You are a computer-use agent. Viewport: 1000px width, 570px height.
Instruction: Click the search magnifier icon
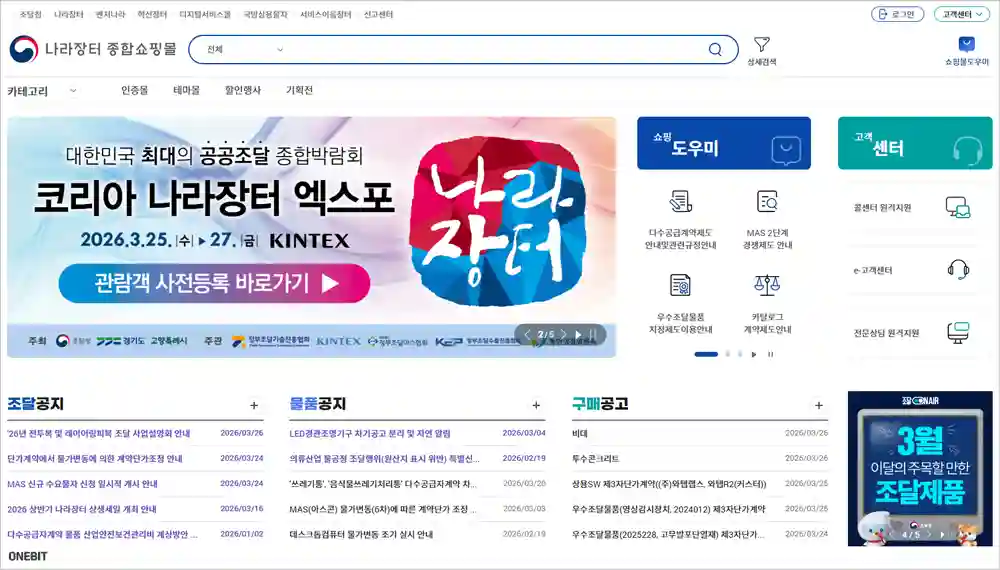tap(715, 50)
